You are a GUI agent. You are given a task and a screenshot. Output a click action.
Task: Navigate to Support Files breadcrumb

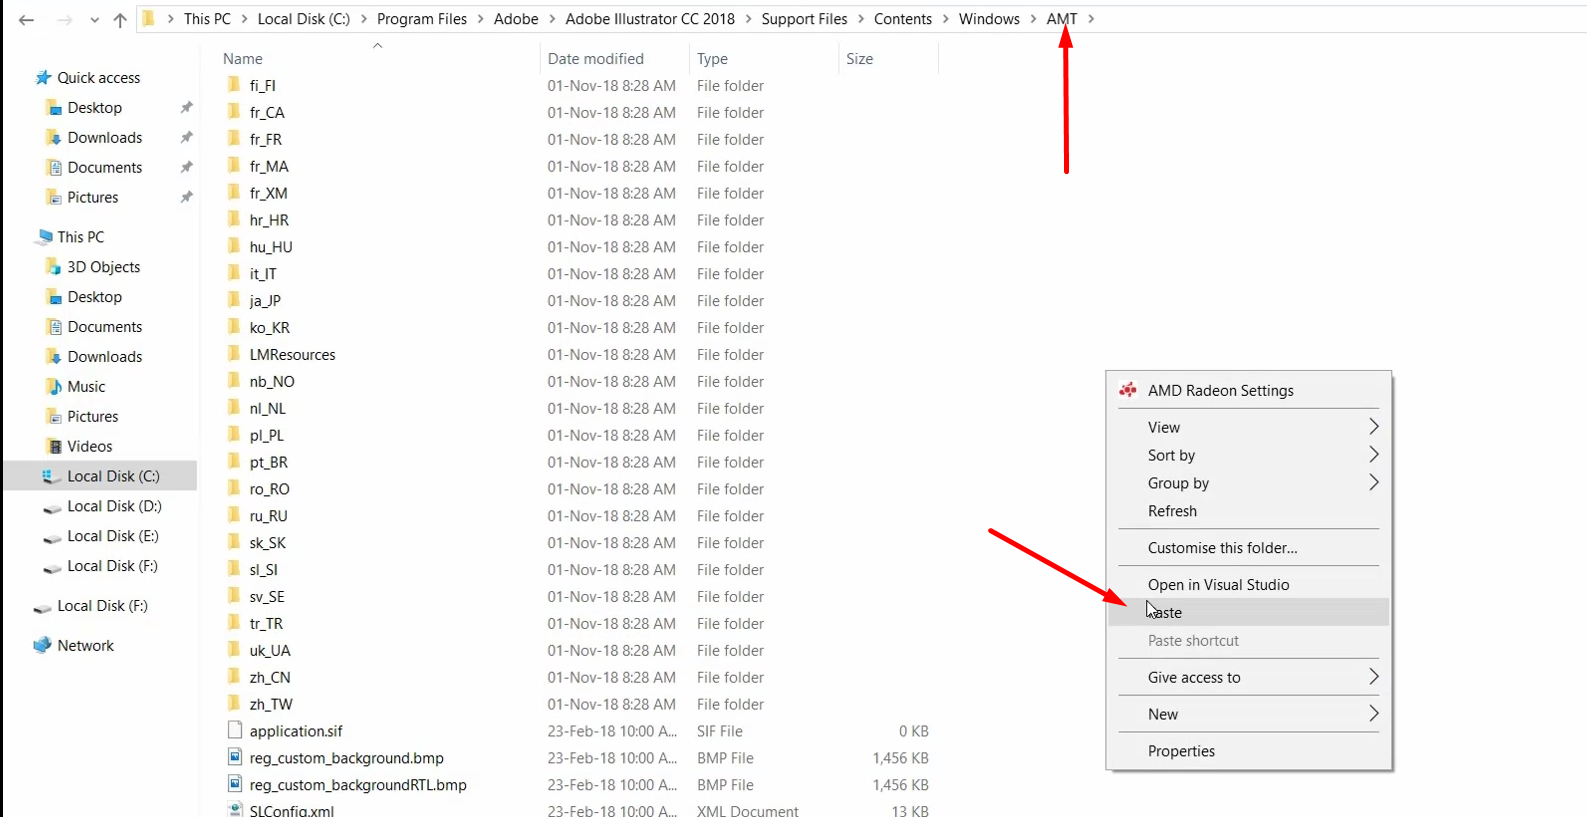pyautogui.click(x=804, y=19)
